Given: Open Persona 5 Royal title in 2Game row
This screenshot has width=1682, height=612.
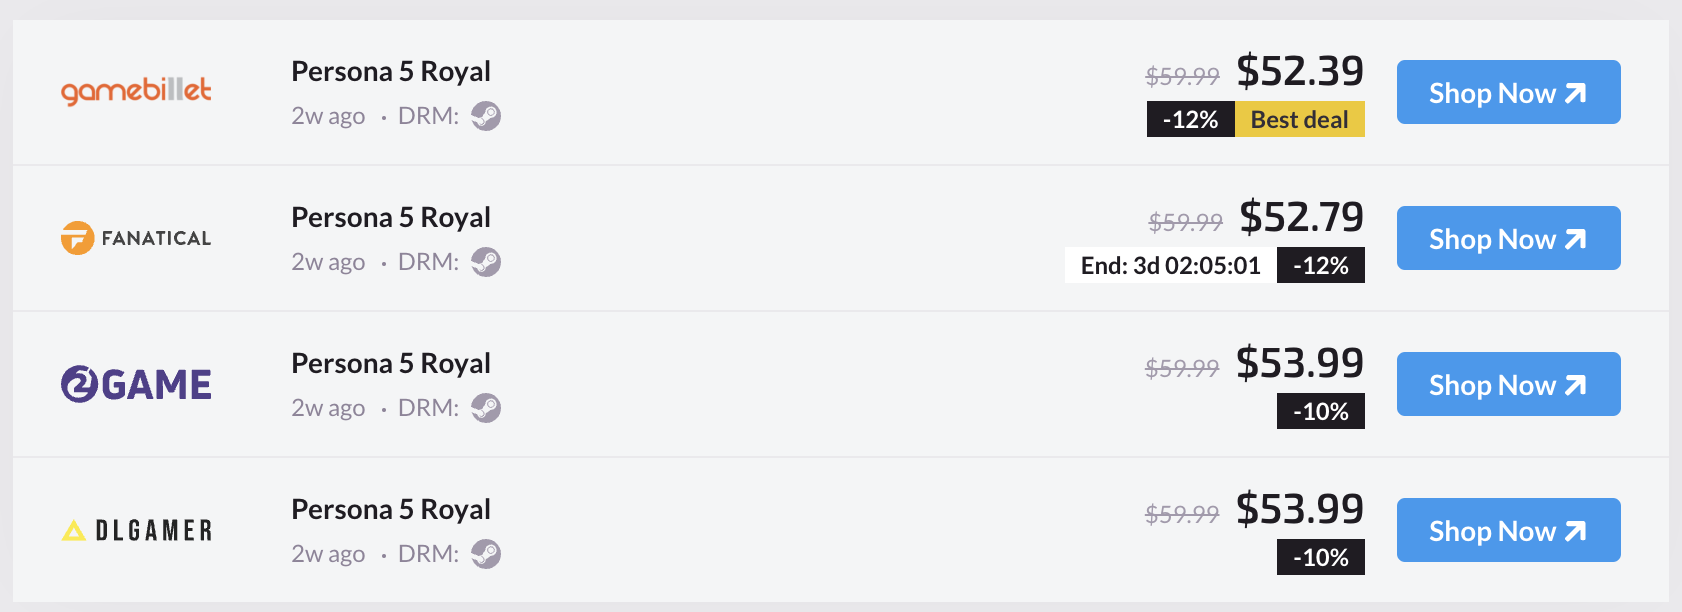Looking at the screenshot, I should pyautogui.click(x=391, y=363).
